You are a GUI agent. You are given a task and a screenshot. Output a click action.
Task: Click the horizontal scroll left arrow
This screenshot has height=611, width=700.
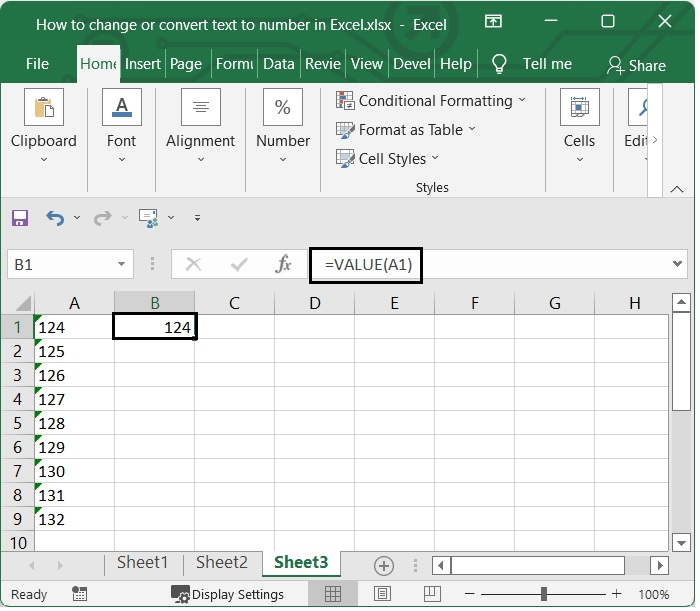(x=441, y=565)
